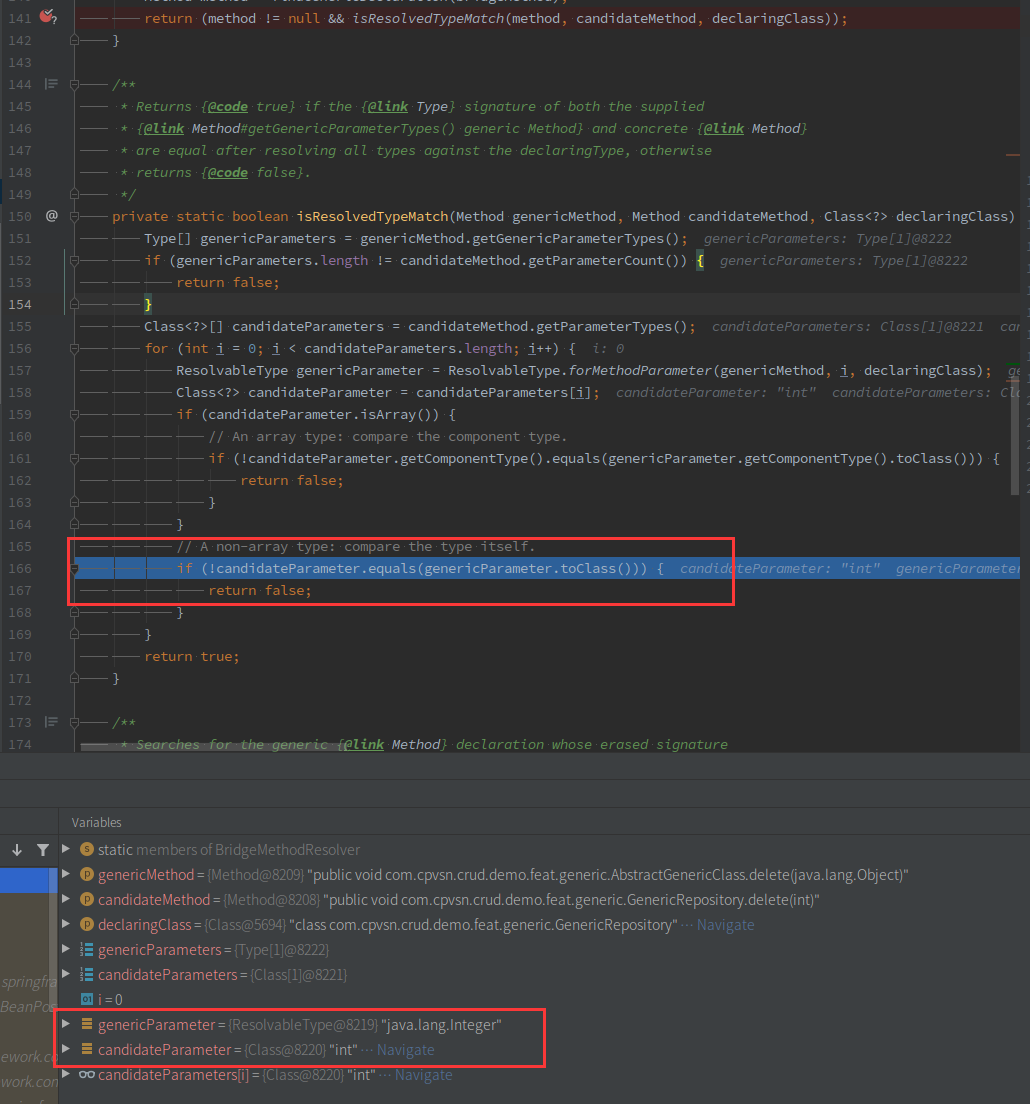Click the watch glasses icon of candidateParameters[i]
Image resolution: width=1030 pixels, height=1104 pixels.
coord(87,1074)
